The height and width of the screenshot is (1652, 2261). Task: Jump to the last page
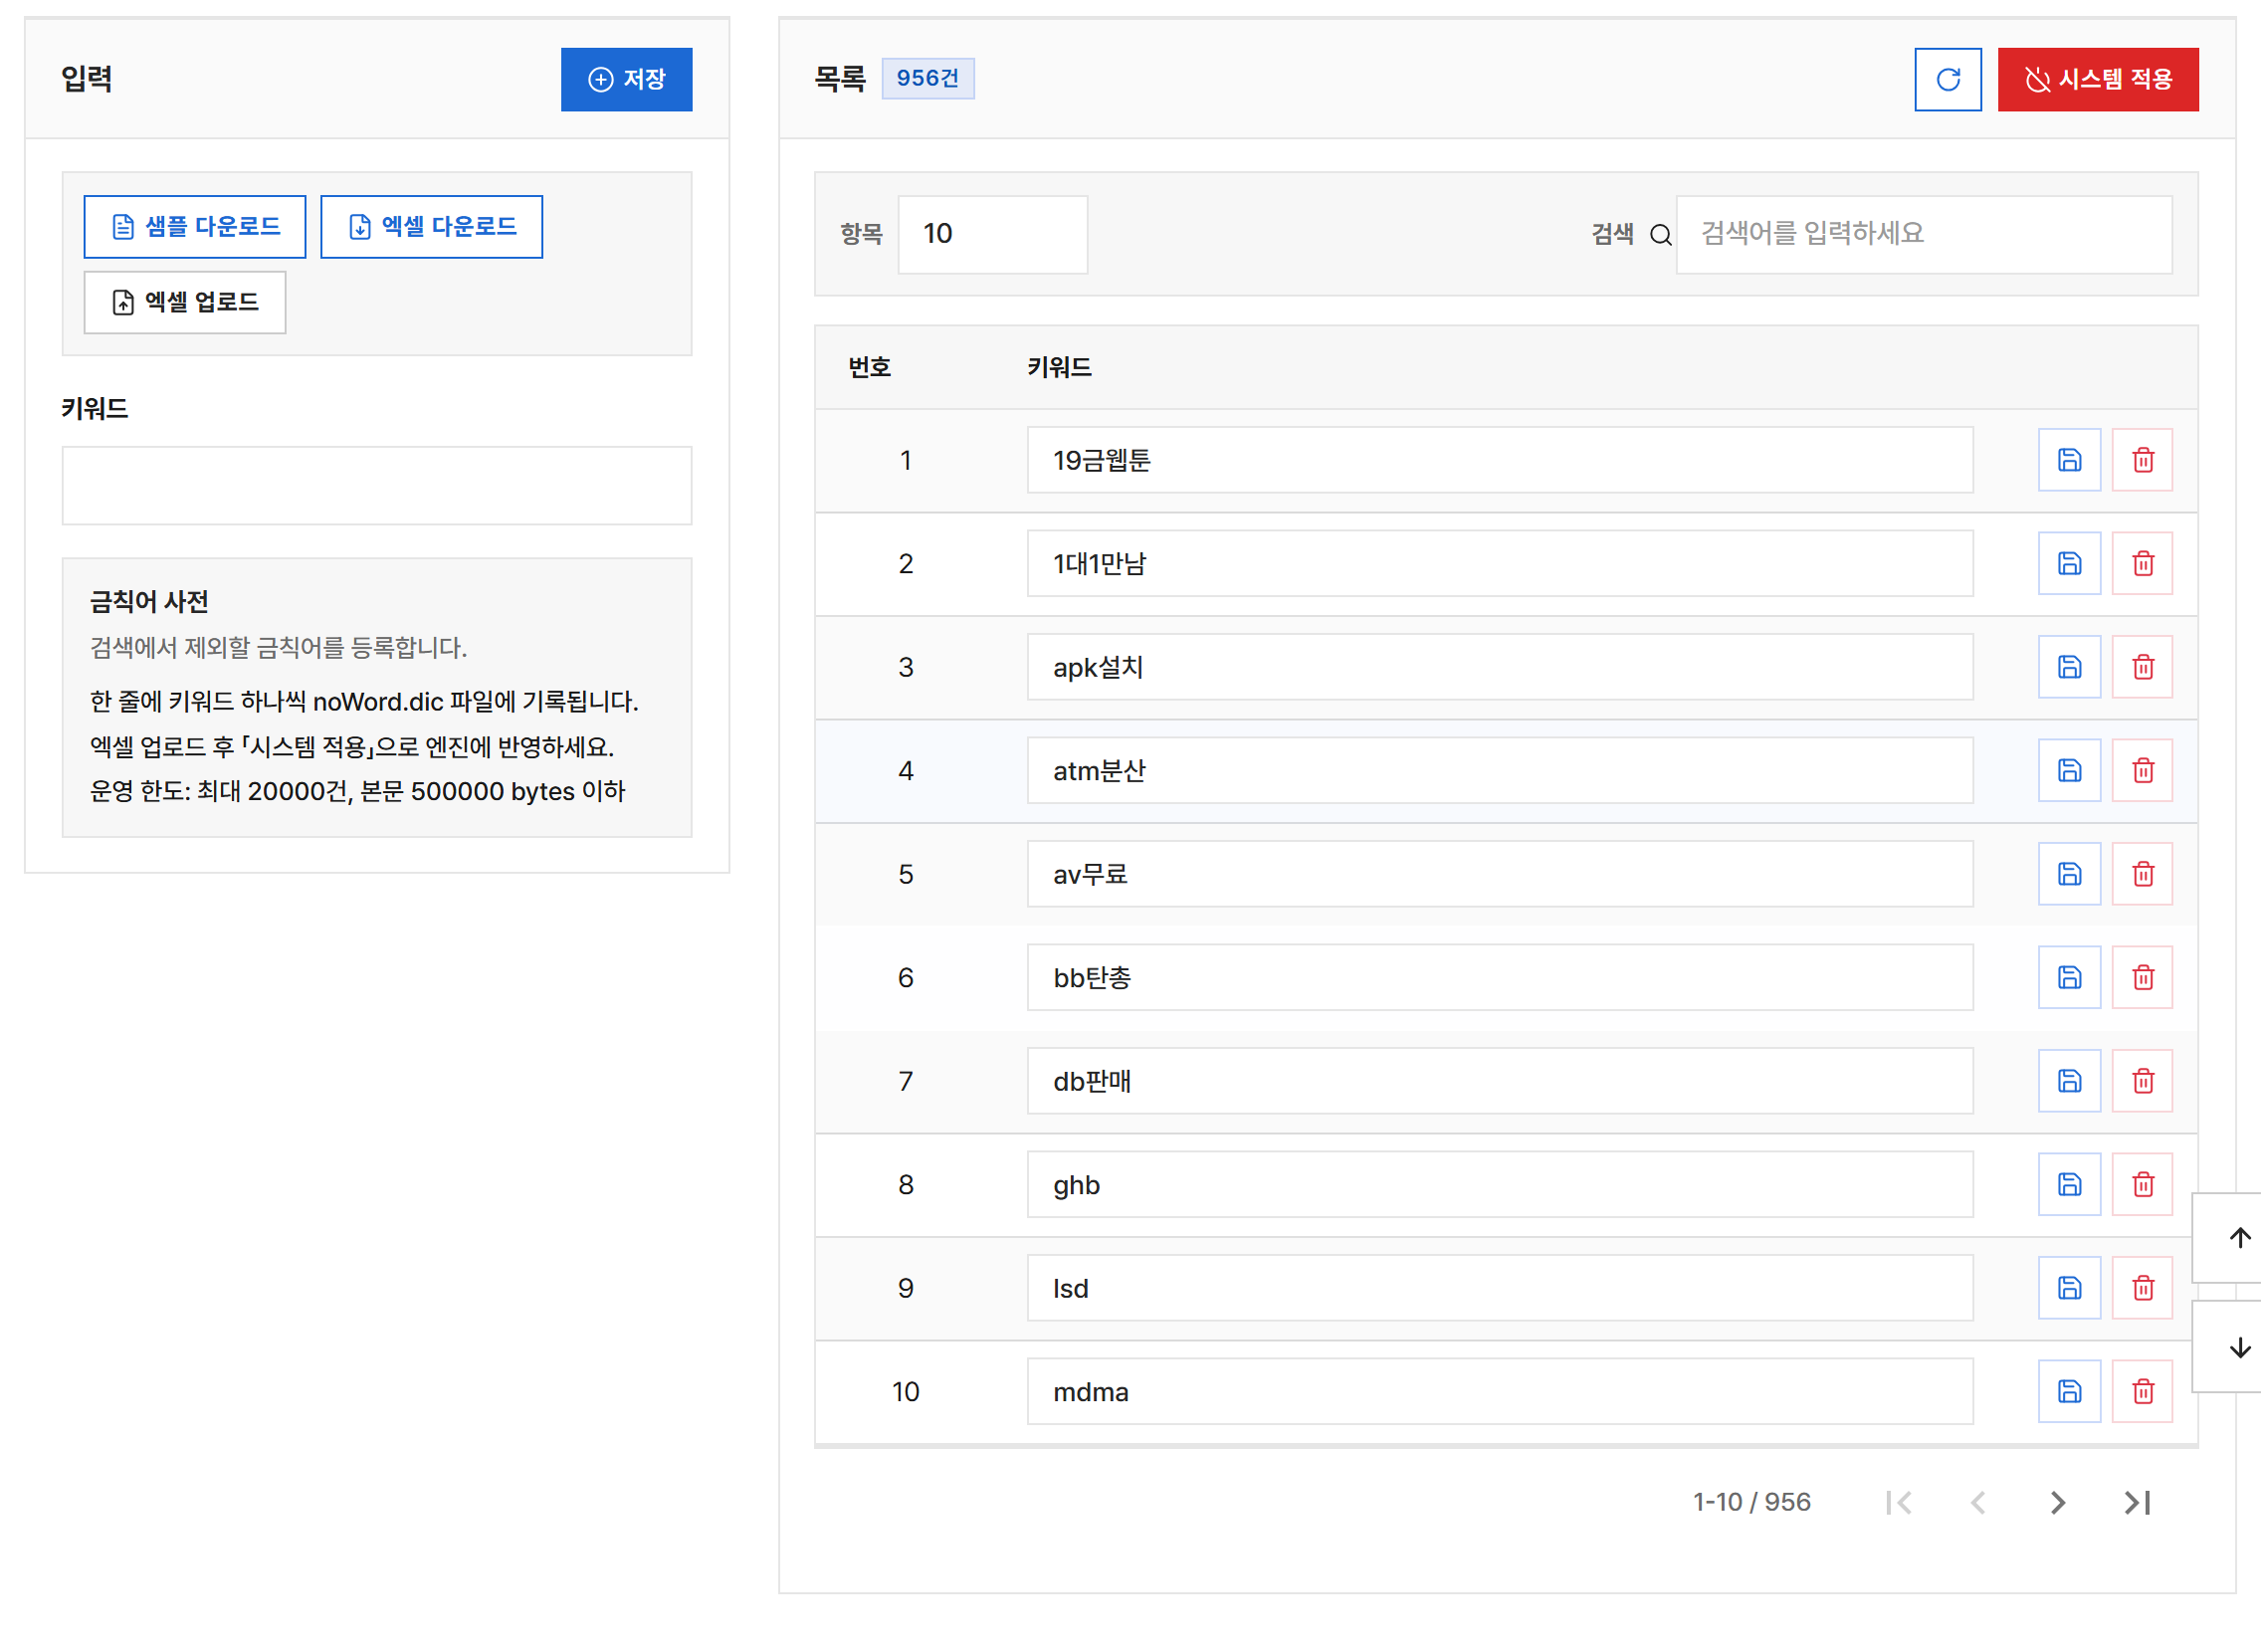point(2137,1503)
